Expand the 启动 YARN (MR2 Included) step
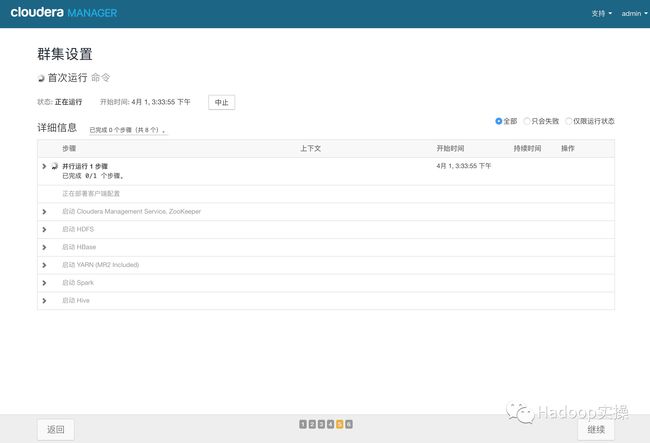This screenshot has width=650, height=443. (x=44, y=265)
